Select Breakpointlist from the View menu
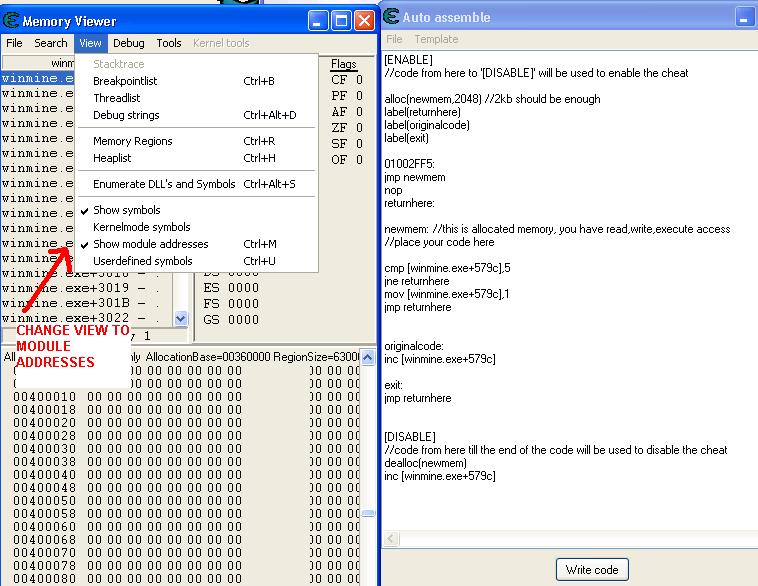758x586 pixels. point(197,81)
